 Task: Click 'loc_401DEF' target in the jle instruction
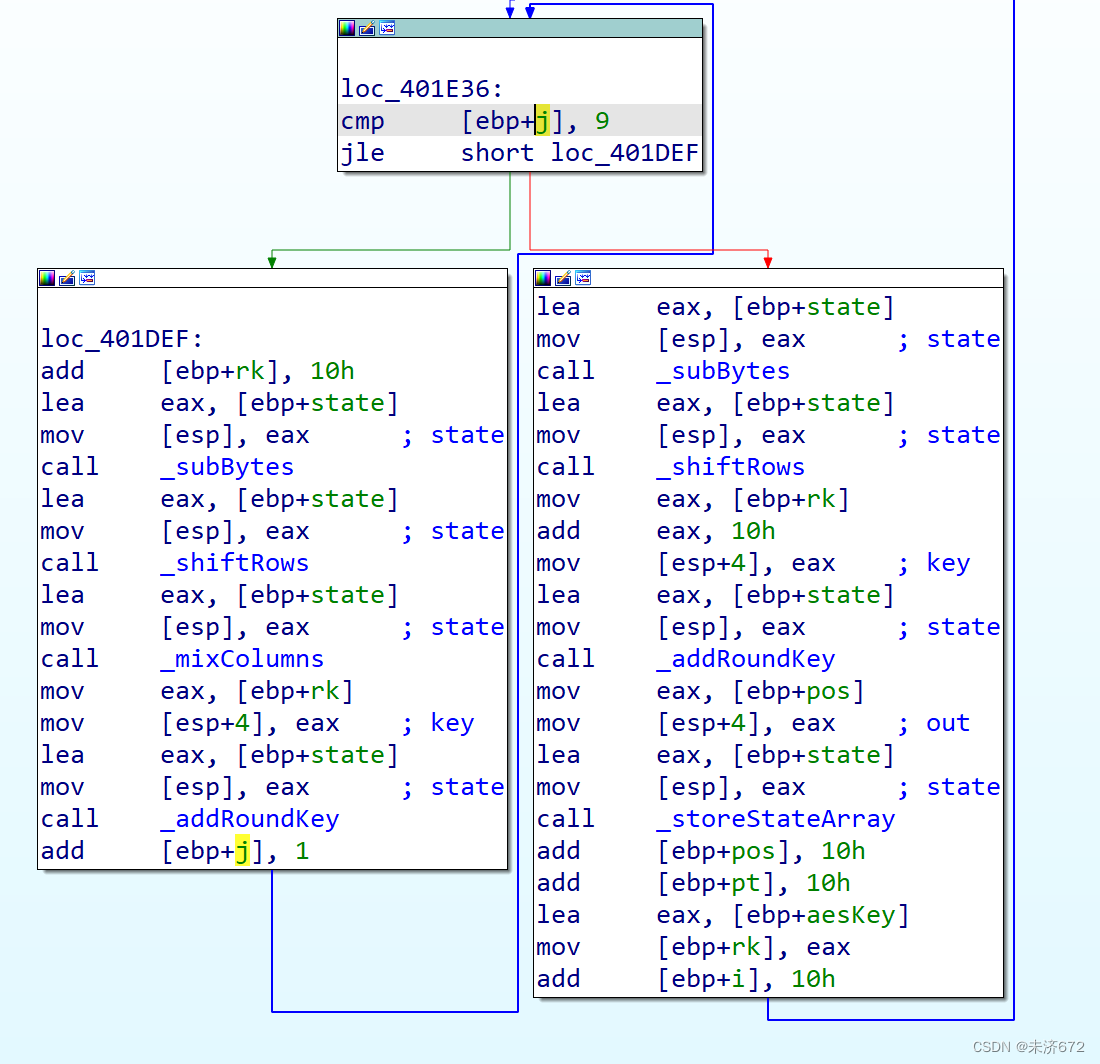(x=624, y=153)
